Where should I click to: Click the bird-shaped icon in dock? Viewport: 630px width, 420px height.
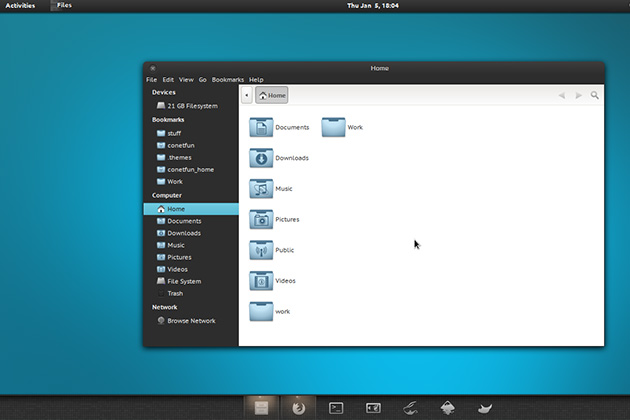coord(485,408)
